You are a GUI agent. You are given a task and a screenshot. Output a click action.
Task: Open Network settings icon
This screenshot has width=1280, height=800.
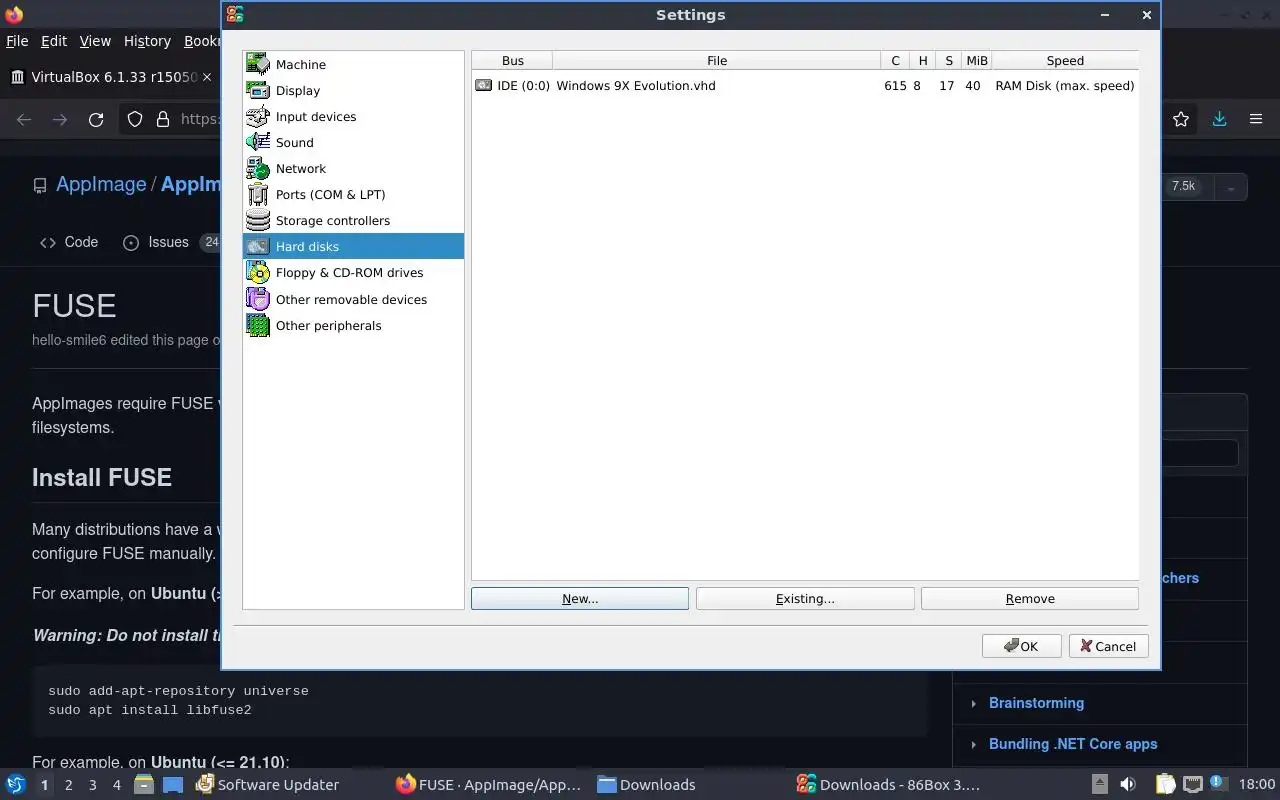(x=258, y=168)
